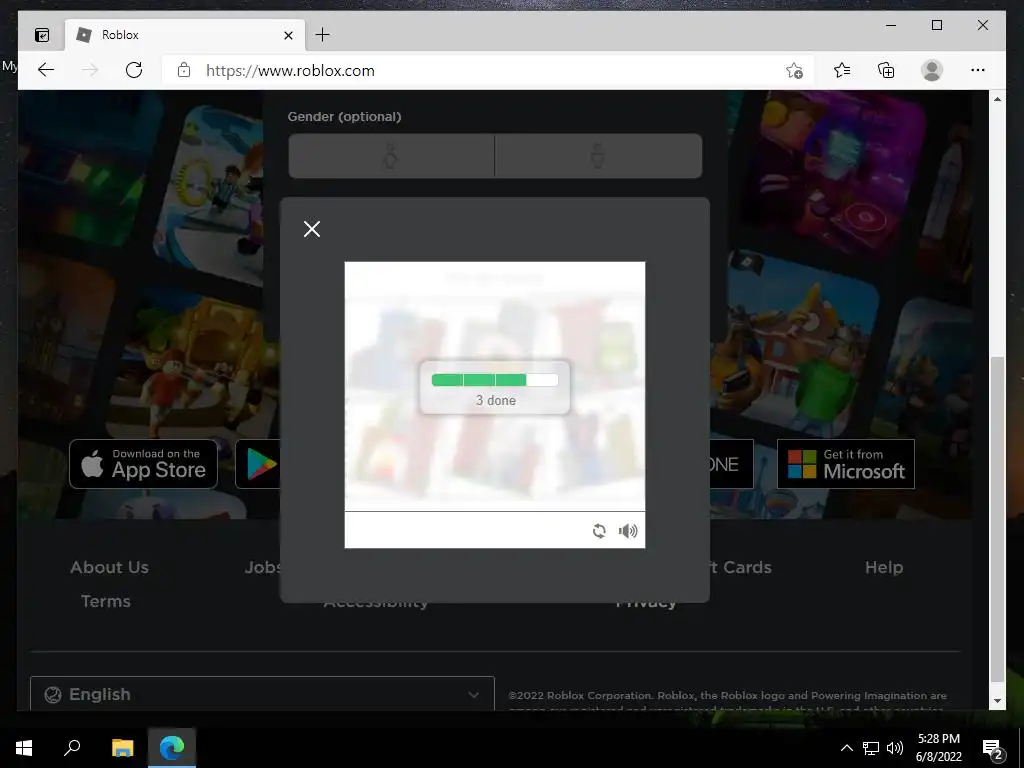Open Settings and more menu
This screenshot has height=768, width=1024.
tap(978, 70)
